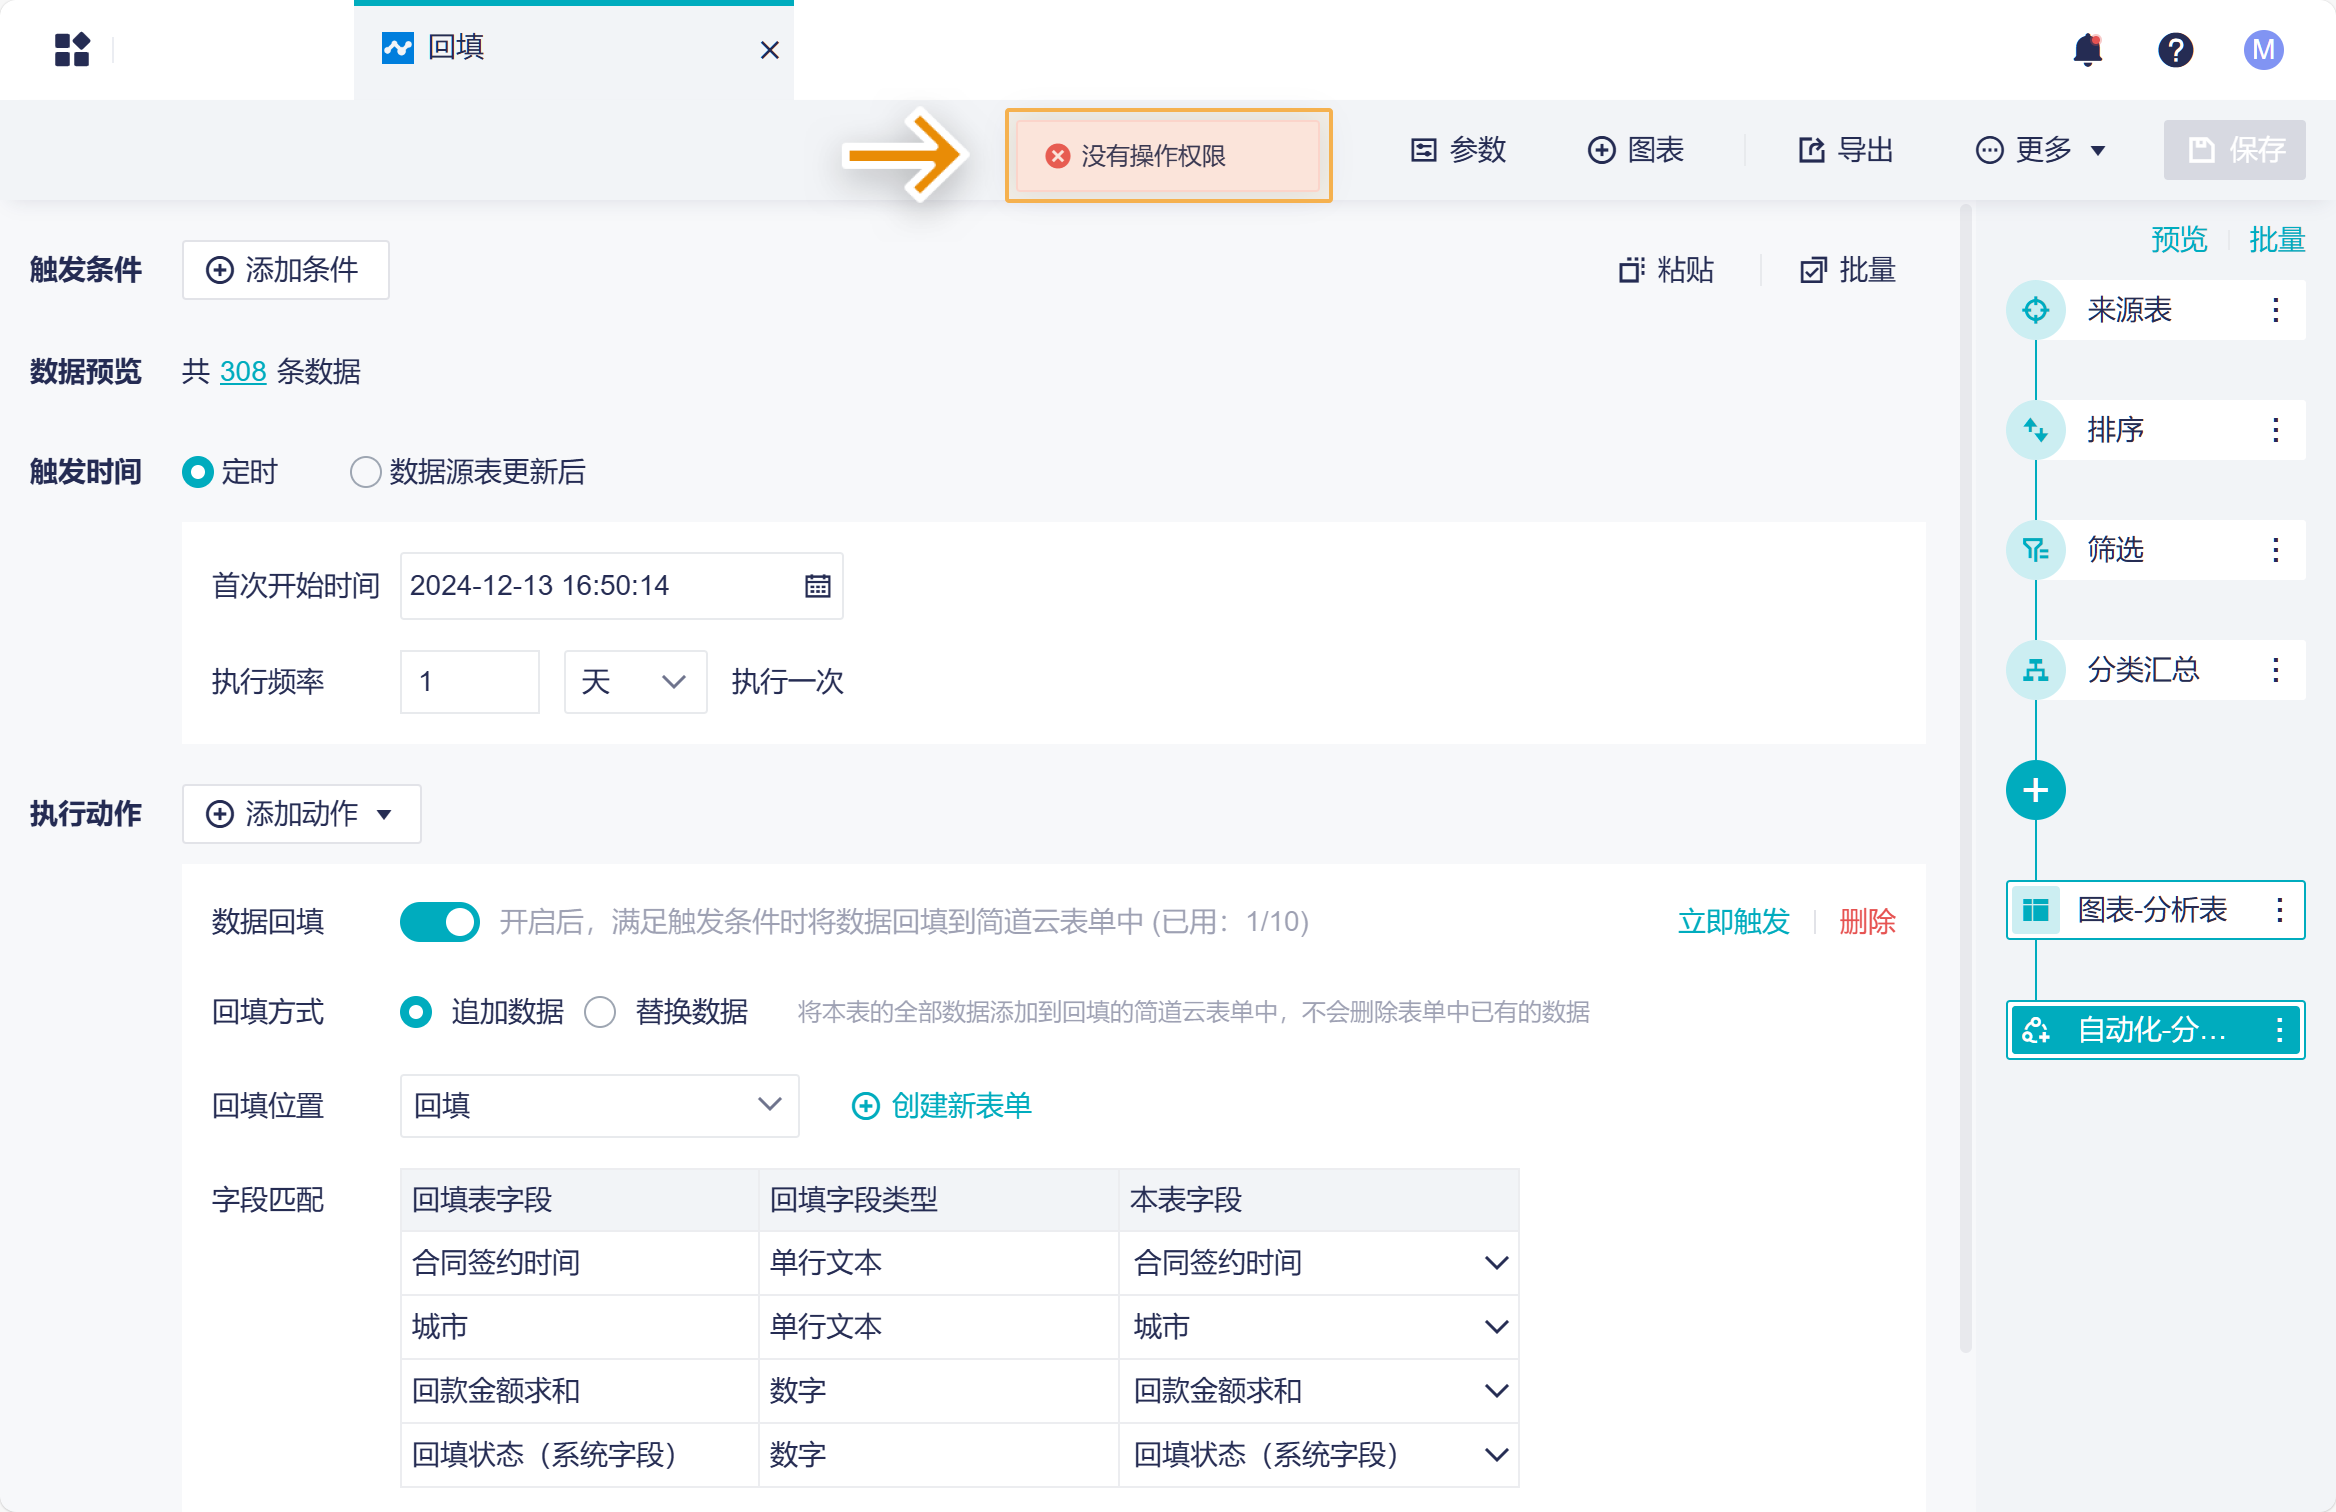Click the calendar icon in start time field

pyautogui.click(x=817, y=586)
